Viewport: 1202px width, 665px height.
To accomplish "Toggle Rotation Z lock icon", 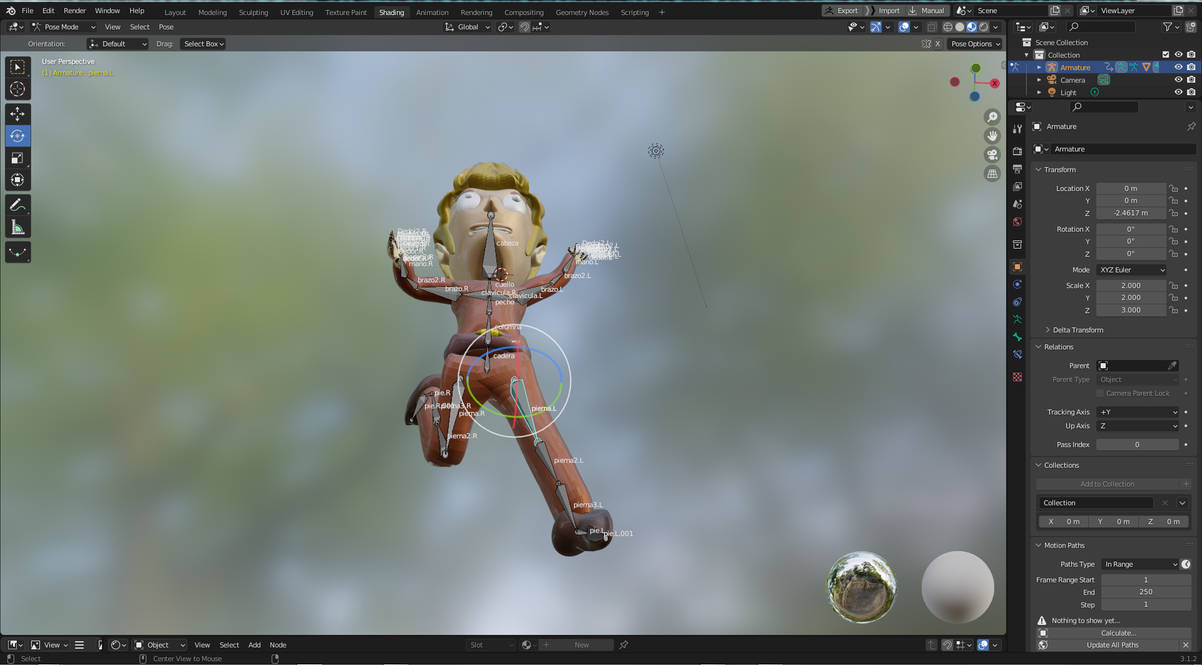I will click(x=1173, y=253).
